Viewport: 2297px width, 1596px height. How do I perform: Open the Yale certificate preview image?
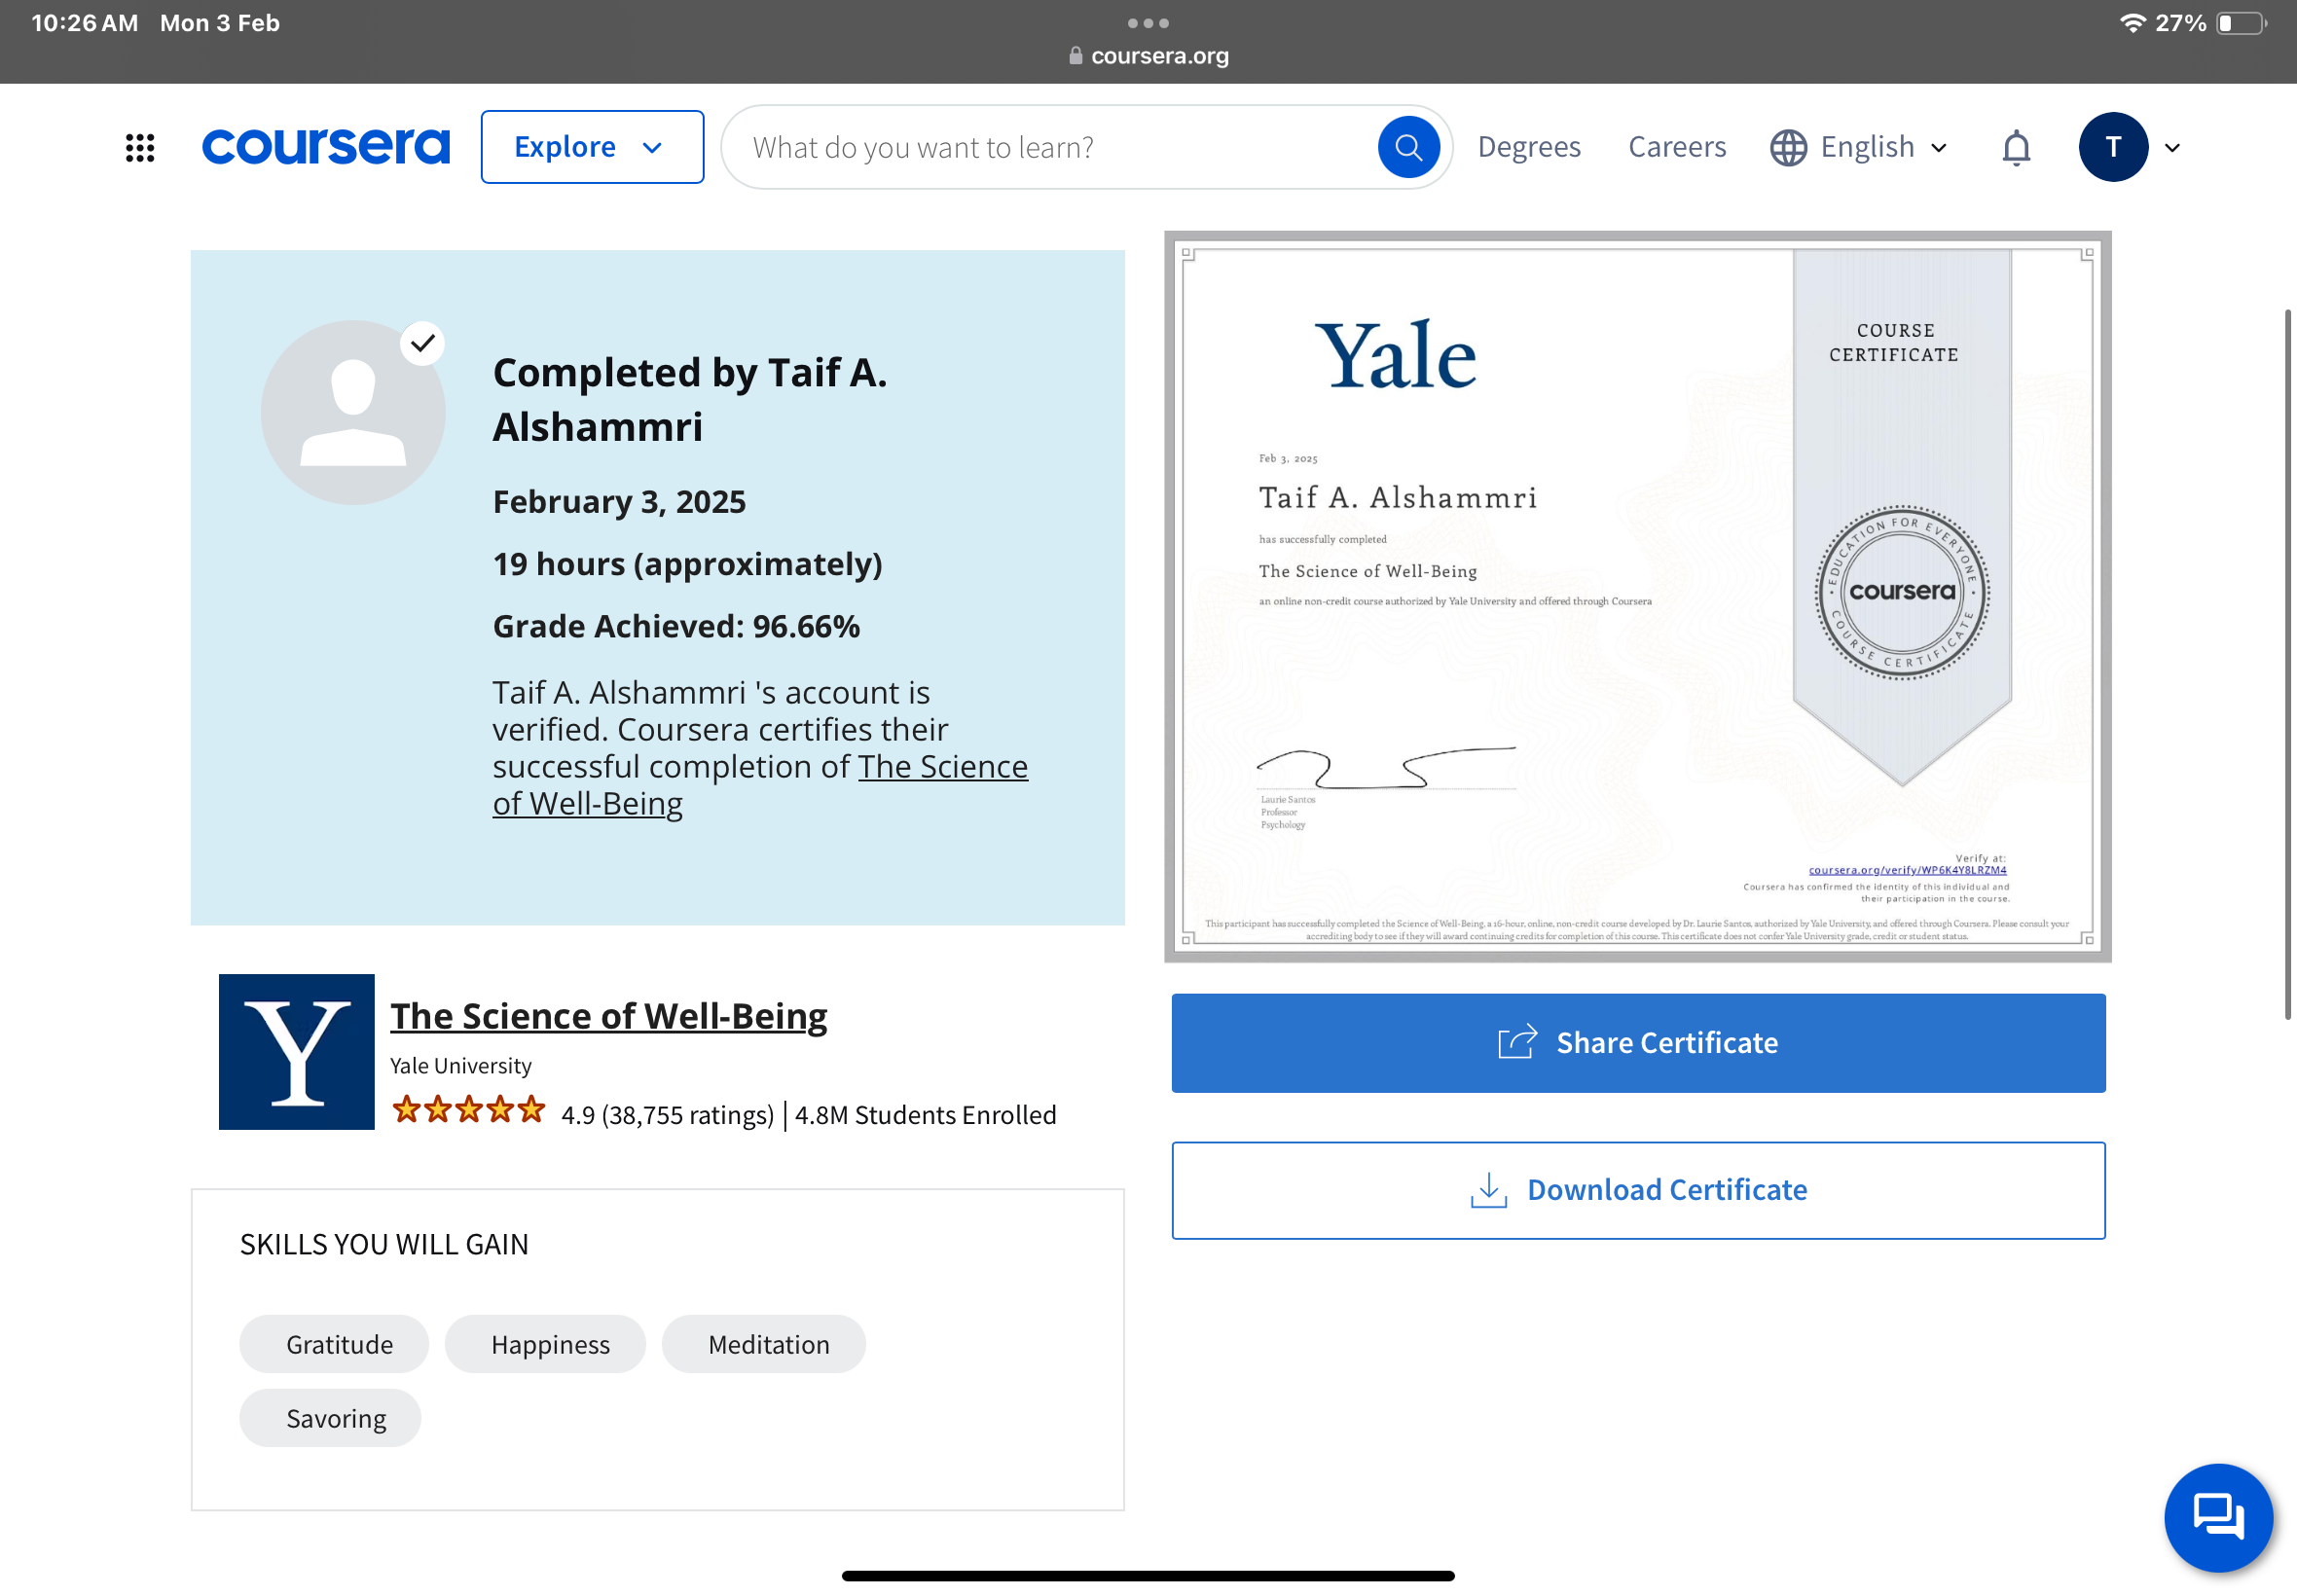pos(1637,597)
